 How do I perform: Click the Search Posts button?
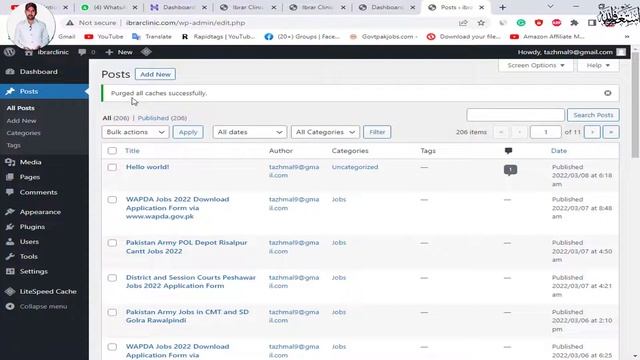(x=593, y=115)
